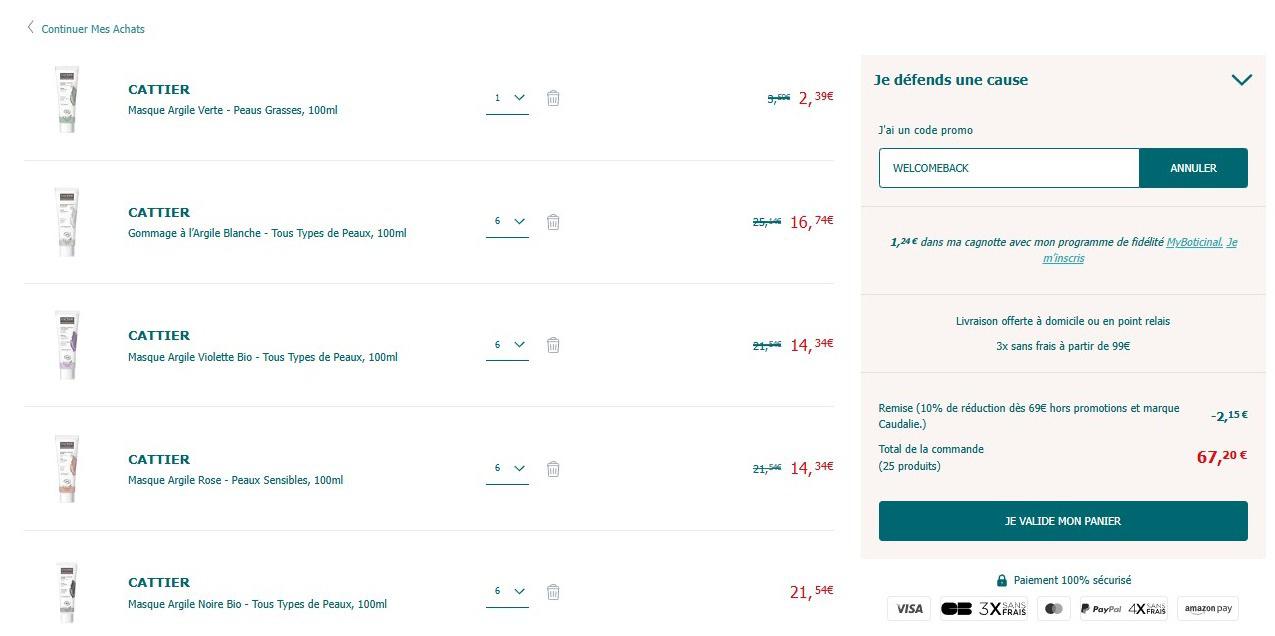Open quantity selector for Masque Argile Rose
The width and height of the screenshot is (1275, 636).
[x=508, y=468]
